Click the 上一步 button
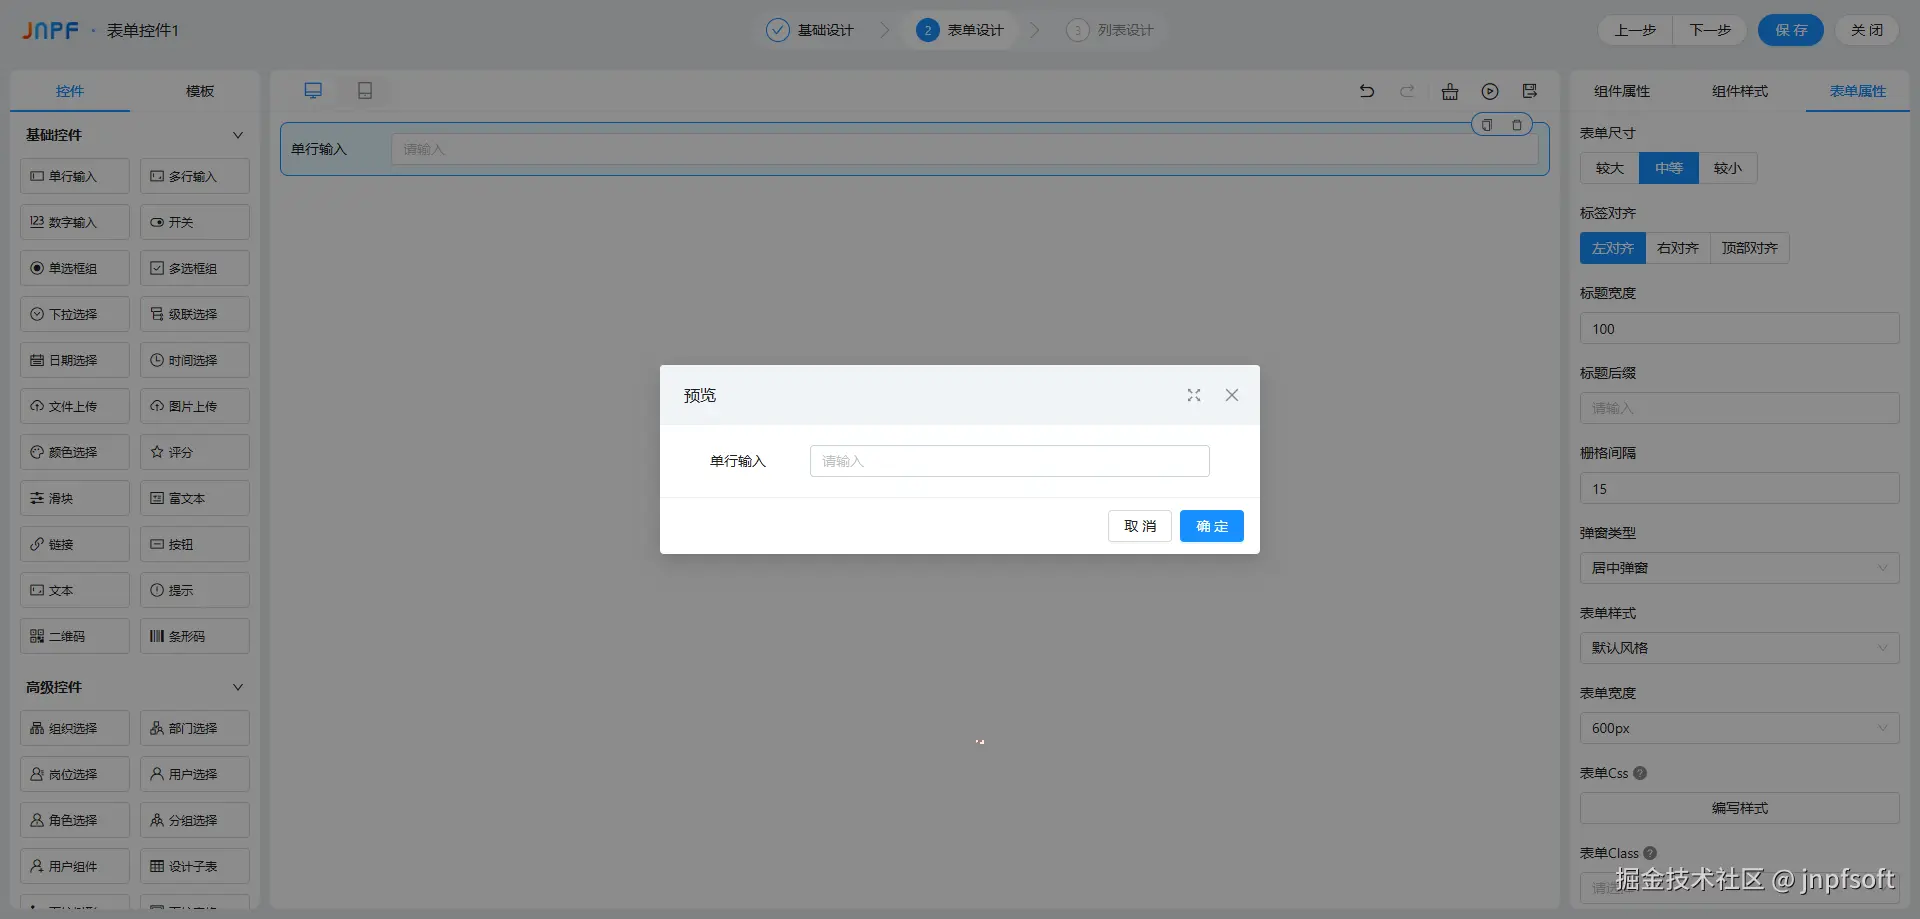 click(x=1635, y=30)
